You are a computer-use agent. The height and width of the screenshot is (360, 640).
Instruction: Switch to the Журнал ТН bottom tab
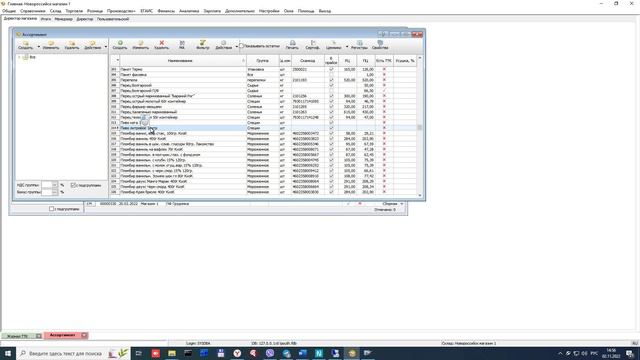click(18, 336)
